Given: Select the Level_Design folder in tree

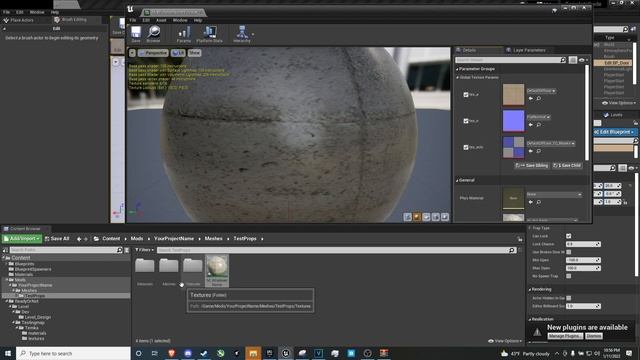Looking at the screenshot, I should point(38,317).
